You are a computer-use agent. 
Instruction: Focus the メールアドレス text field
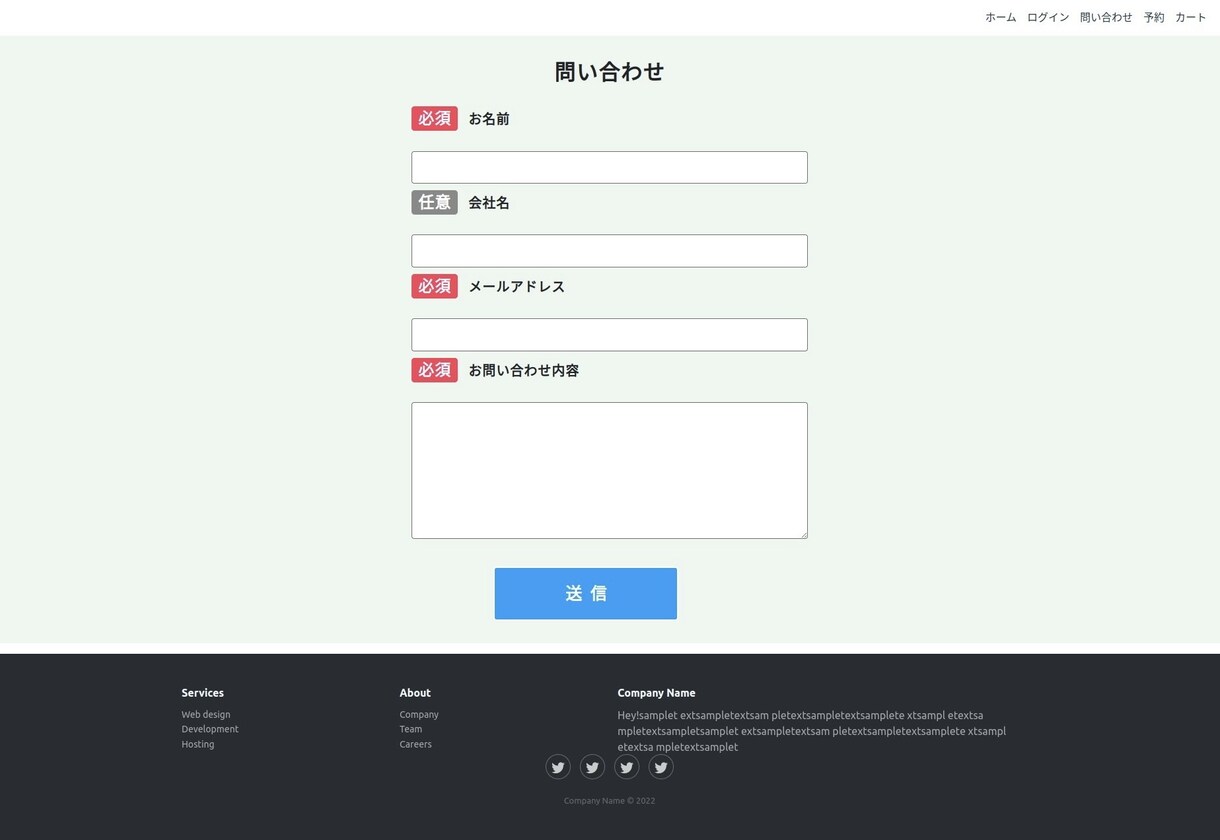pos(609,335)
